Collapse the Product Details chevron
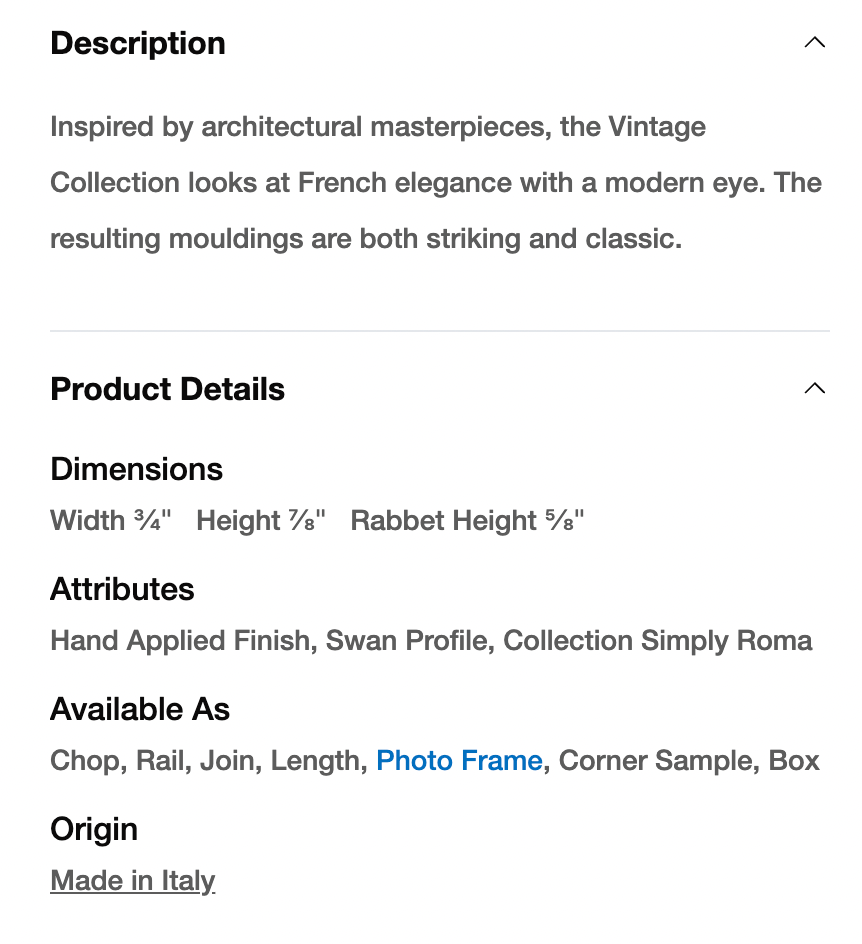This screenshot has height=944, width=862. (x=815, y=389)
